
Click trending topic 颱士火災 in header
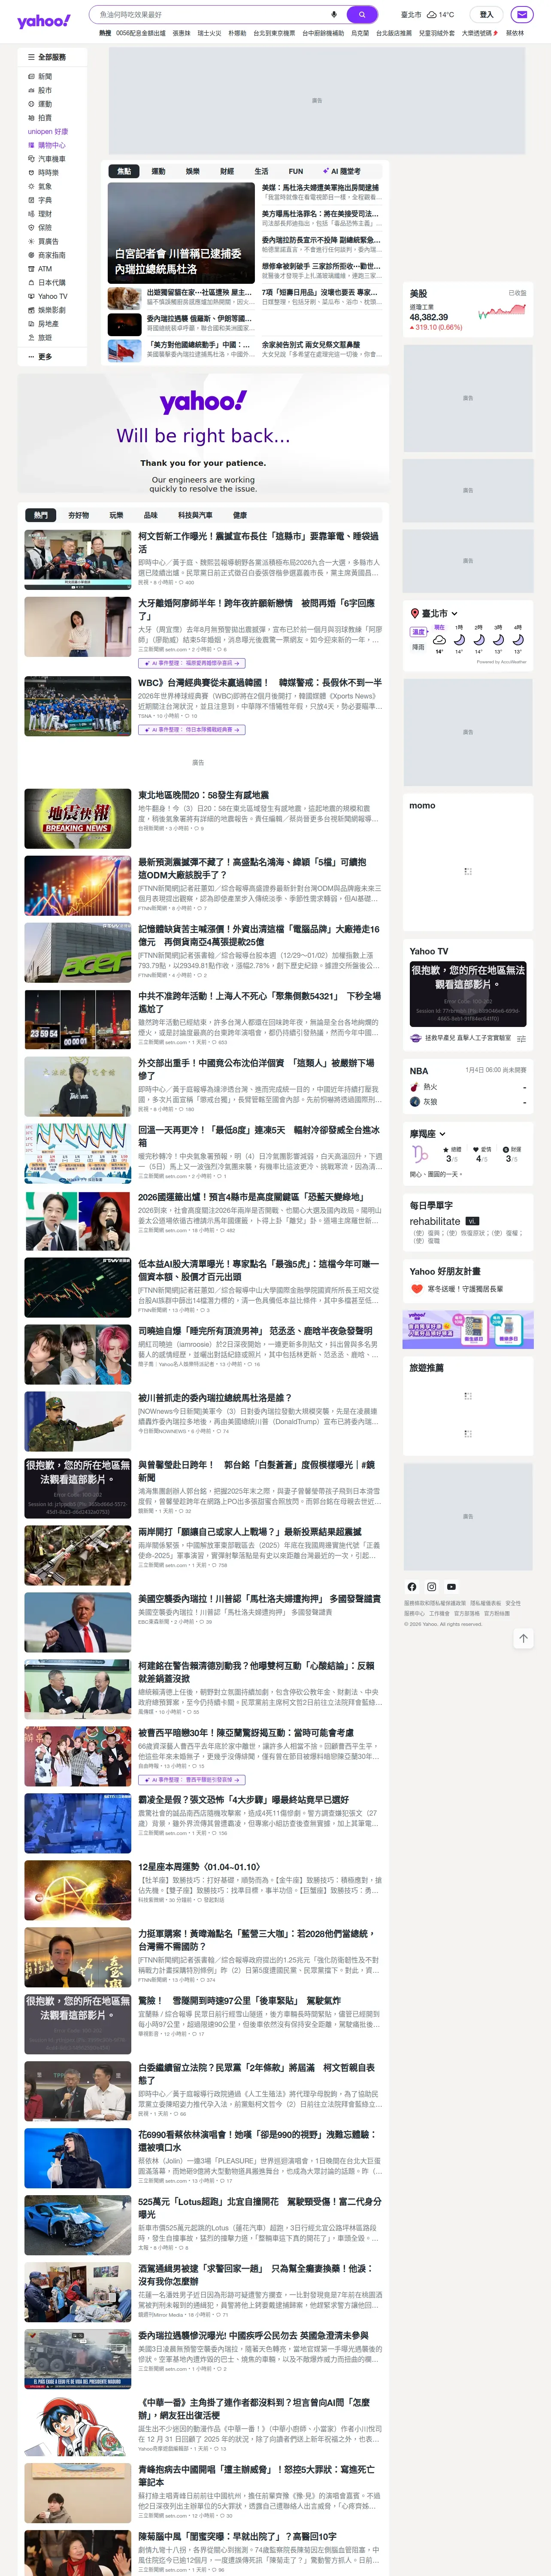(x=209, y=33)
